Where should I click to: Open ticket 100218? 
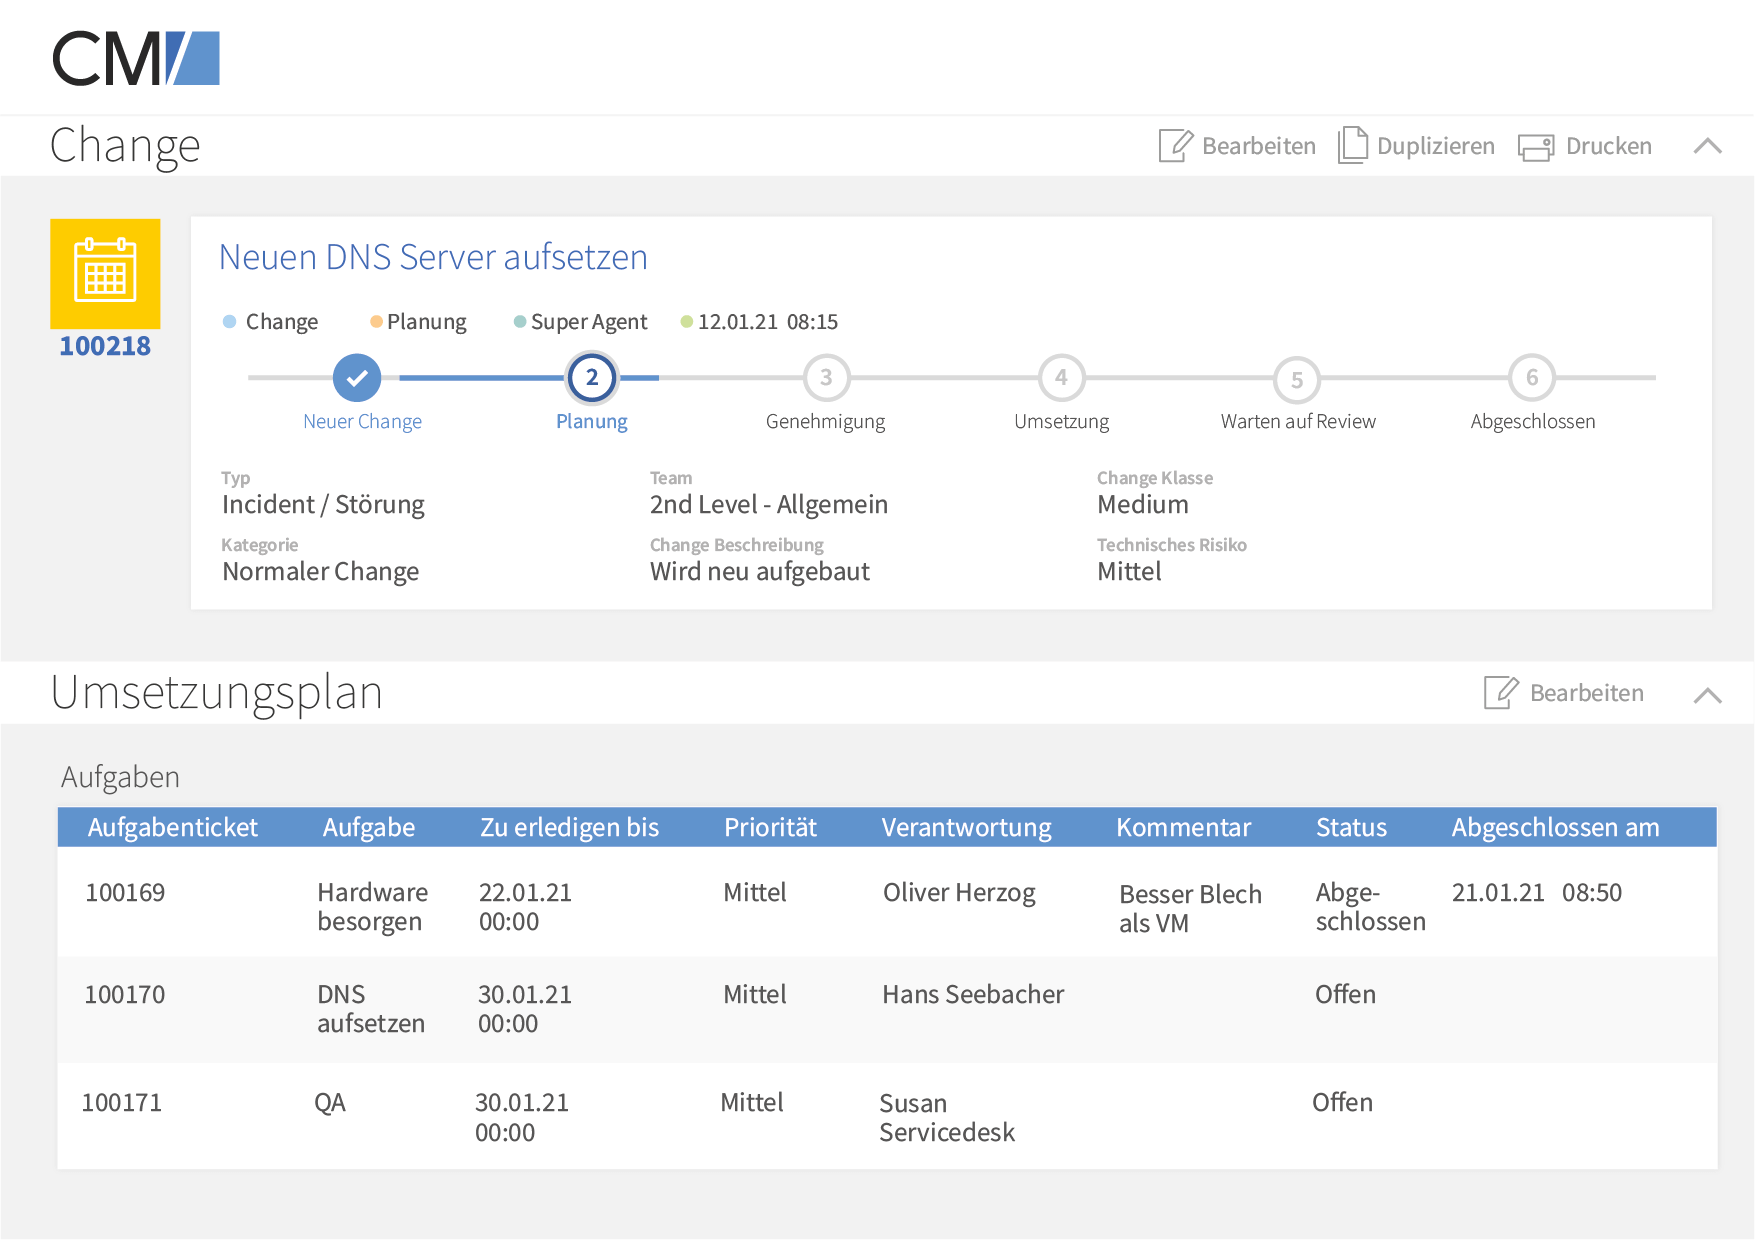tap(105, 346)
